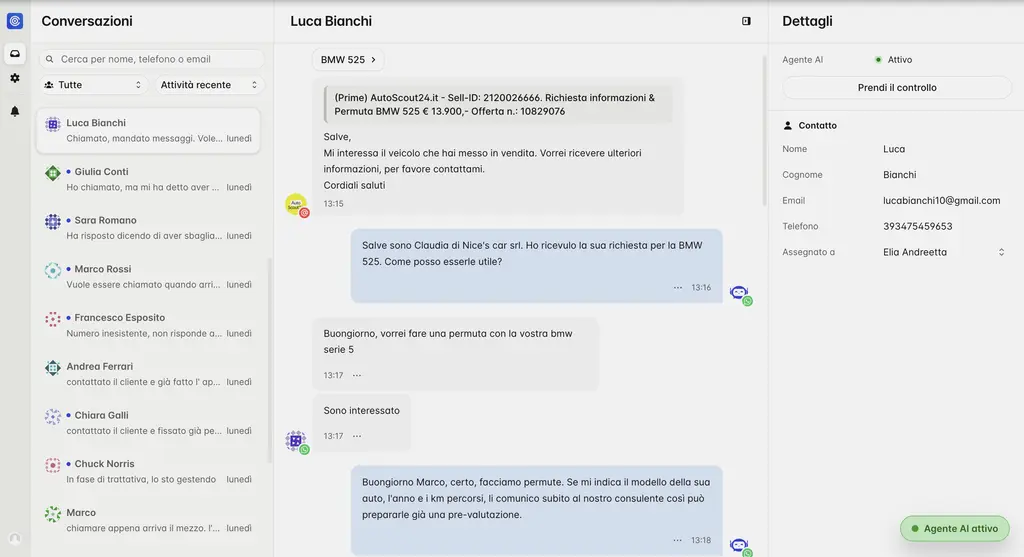Open Chiara Galli conversation
This screenshot has height=557, width=1024.
148,422
